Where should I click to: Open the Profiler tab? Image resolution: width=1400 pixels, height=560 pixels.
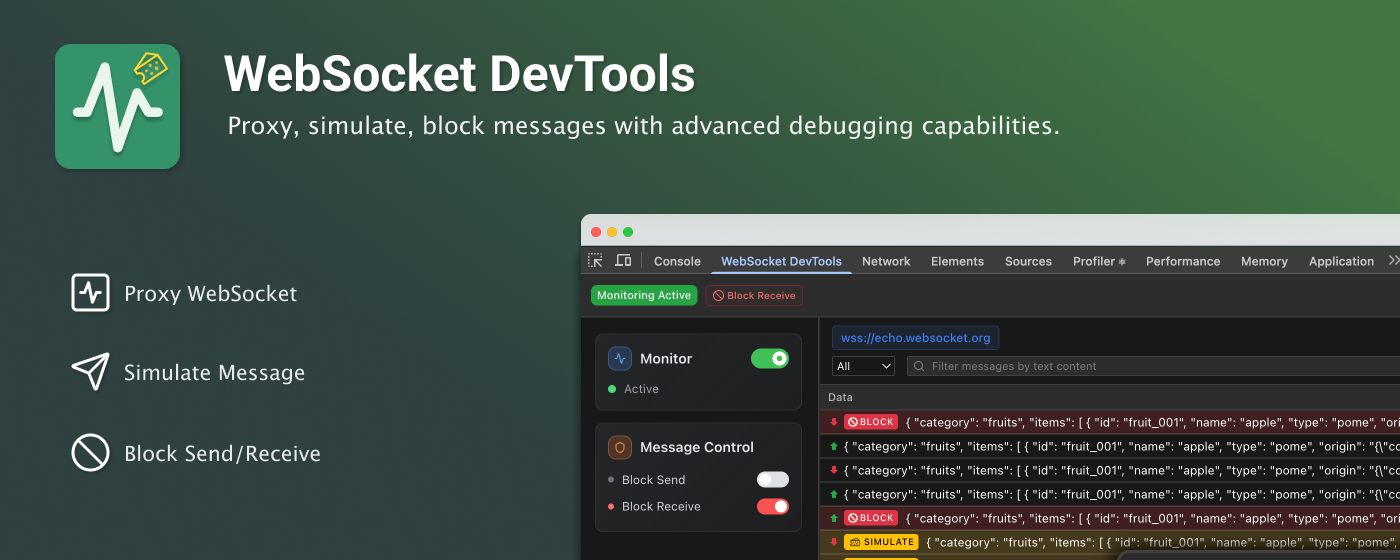tap(1099, 261)
